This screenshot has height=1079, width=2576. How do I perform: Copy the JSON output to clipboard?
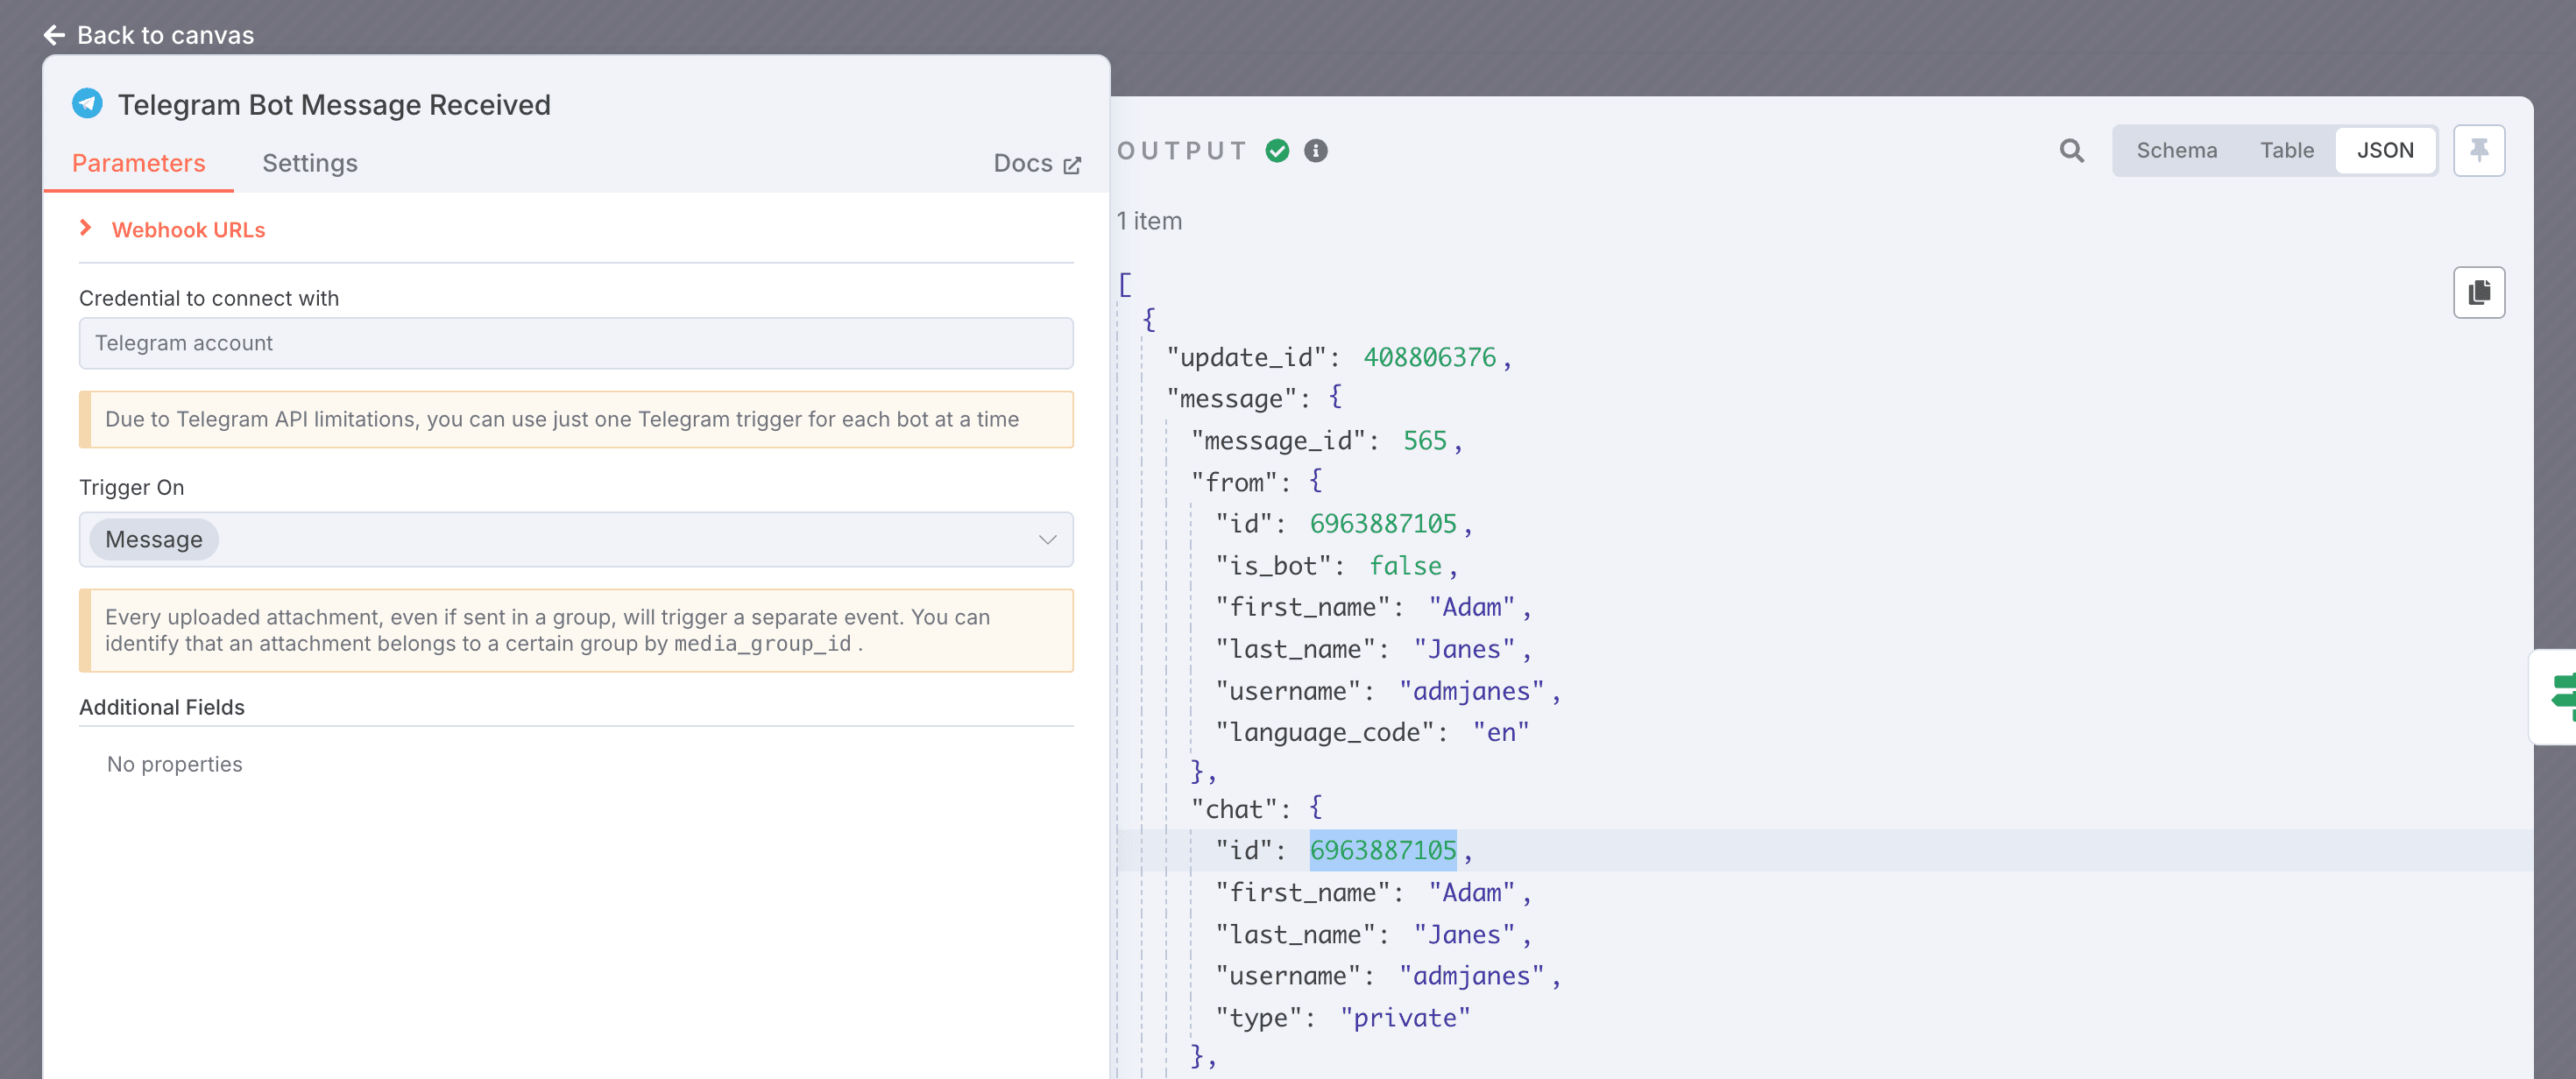click(x=2479, y=292)
